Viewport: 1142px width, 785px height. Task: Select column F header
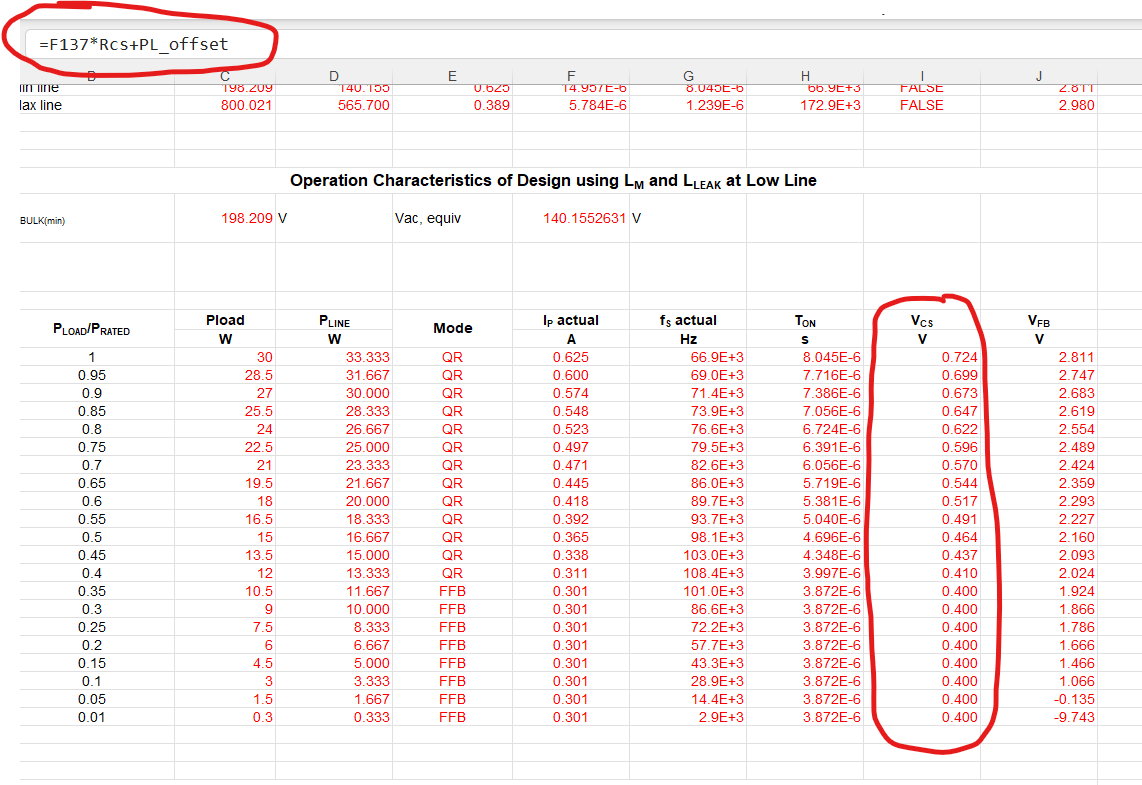571,76
